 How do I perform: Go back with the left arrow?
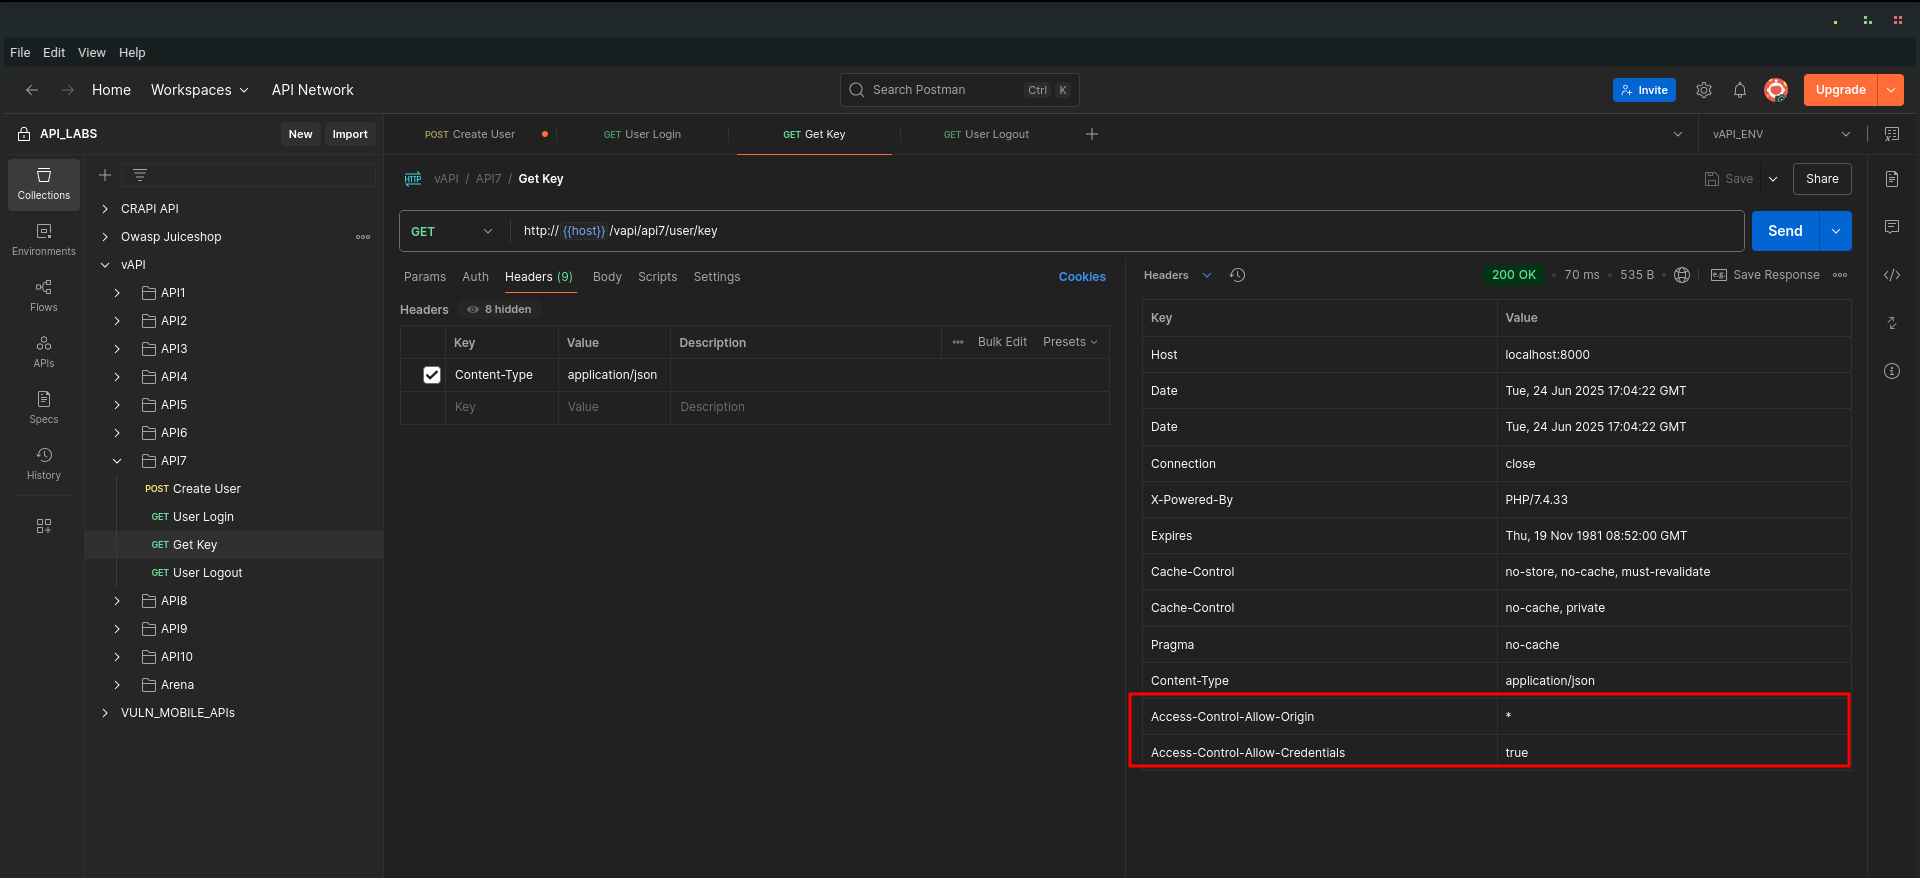point(32,90)
